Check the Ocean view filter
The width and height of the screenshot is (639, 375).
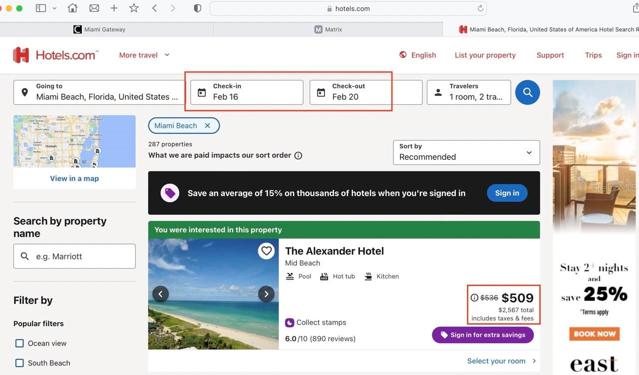point(19,343)
